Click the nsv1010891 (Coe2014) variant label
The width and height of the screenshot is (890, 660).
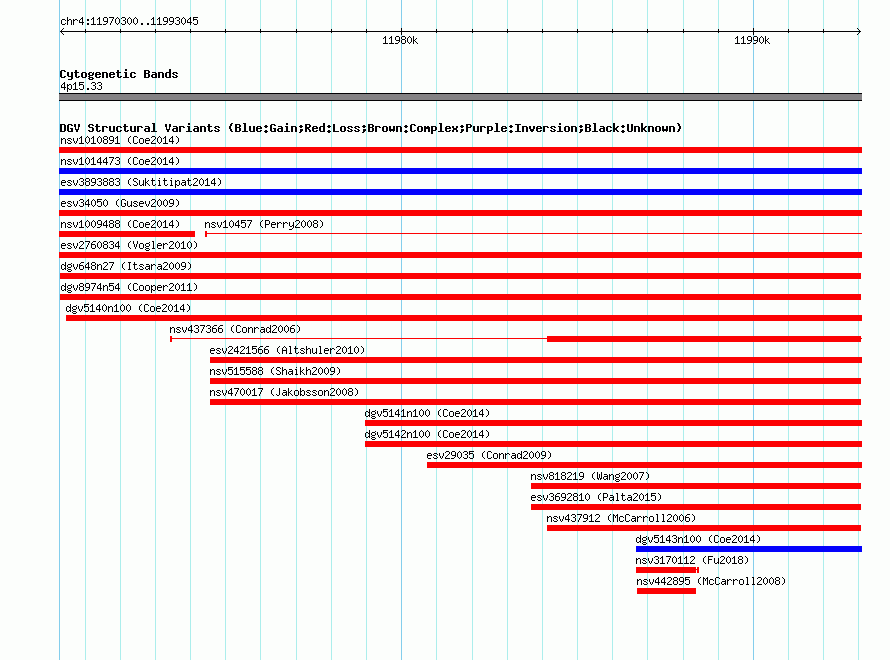point(120,140)
